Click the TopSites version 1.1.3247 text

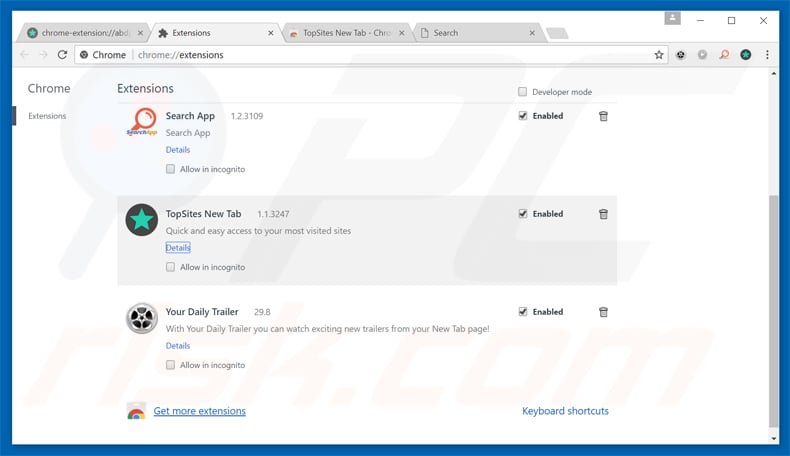pos(273,214)
